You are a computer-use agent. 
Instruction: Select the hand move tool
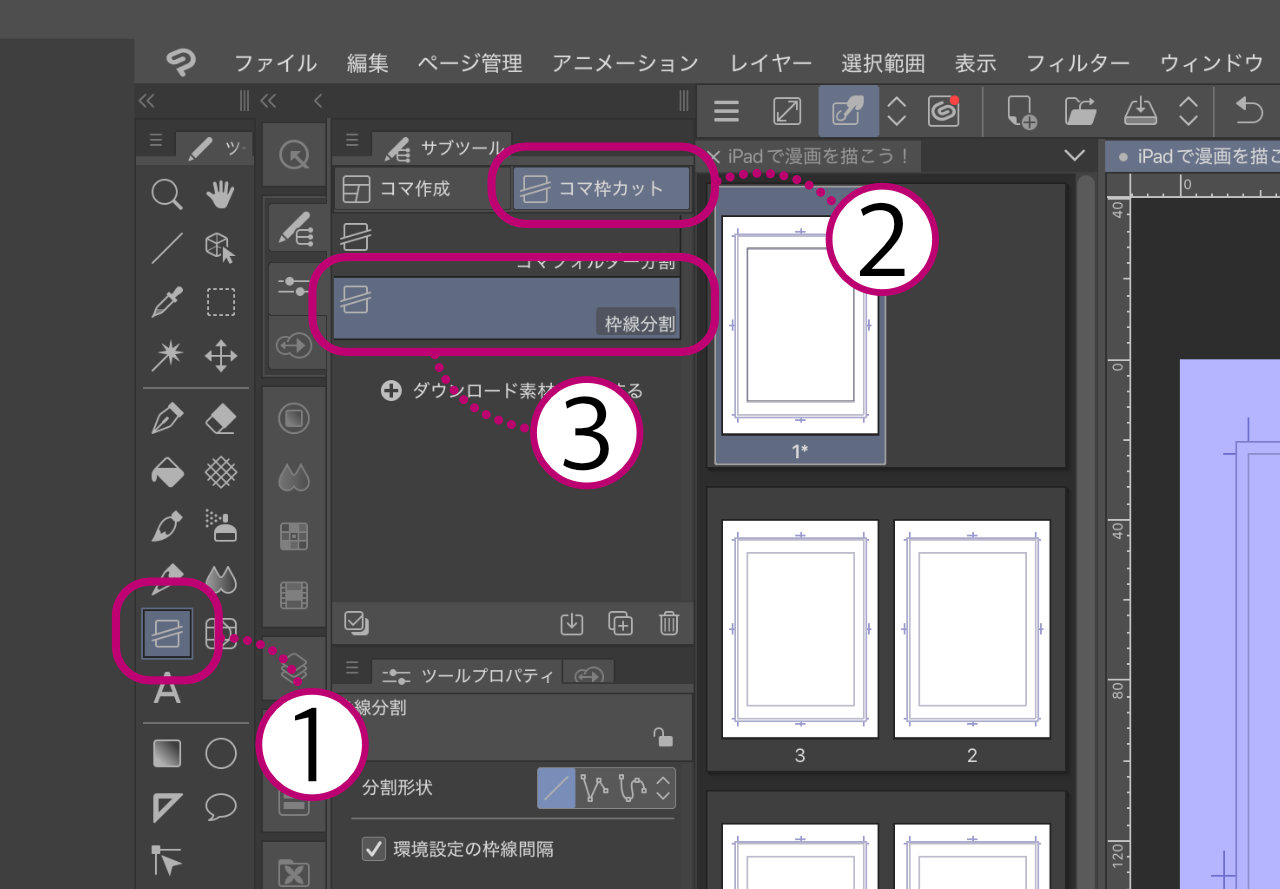click(x=220, y=193)
